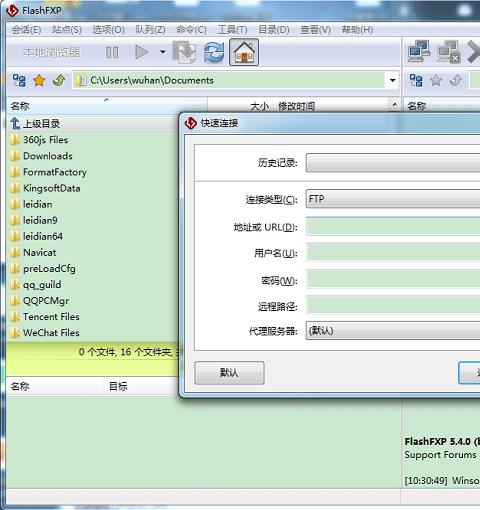Open the 命令(C) menu
The height and width of the screenshot is (510, 480).
[191, 30]
